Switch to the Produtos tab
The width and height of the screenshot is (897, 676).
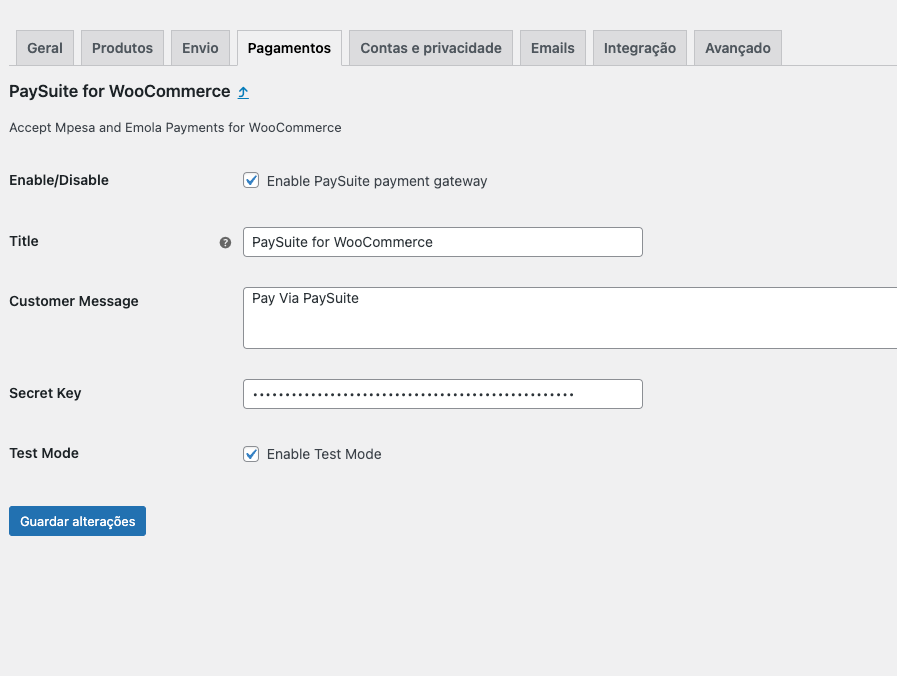(x=122, y=48)
